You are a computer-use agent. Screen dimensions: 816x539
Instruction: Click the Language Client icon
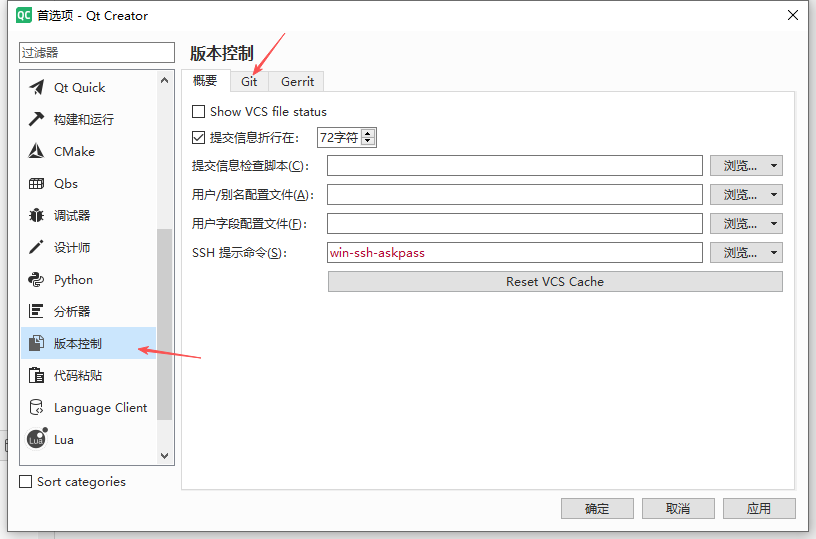[36, 407]
